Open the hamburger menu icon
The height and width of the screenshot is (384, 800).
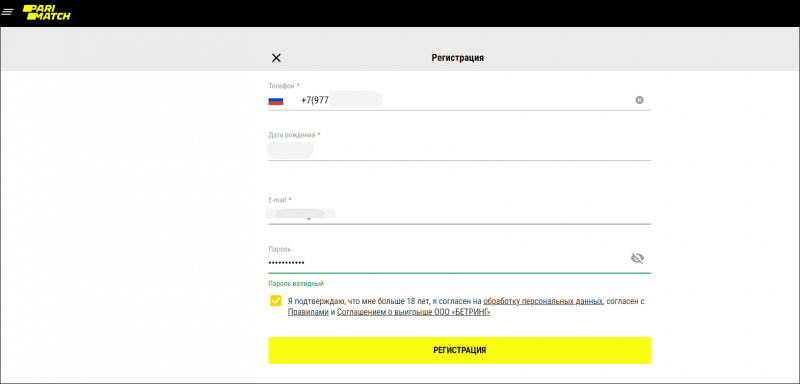coord(8,12)
